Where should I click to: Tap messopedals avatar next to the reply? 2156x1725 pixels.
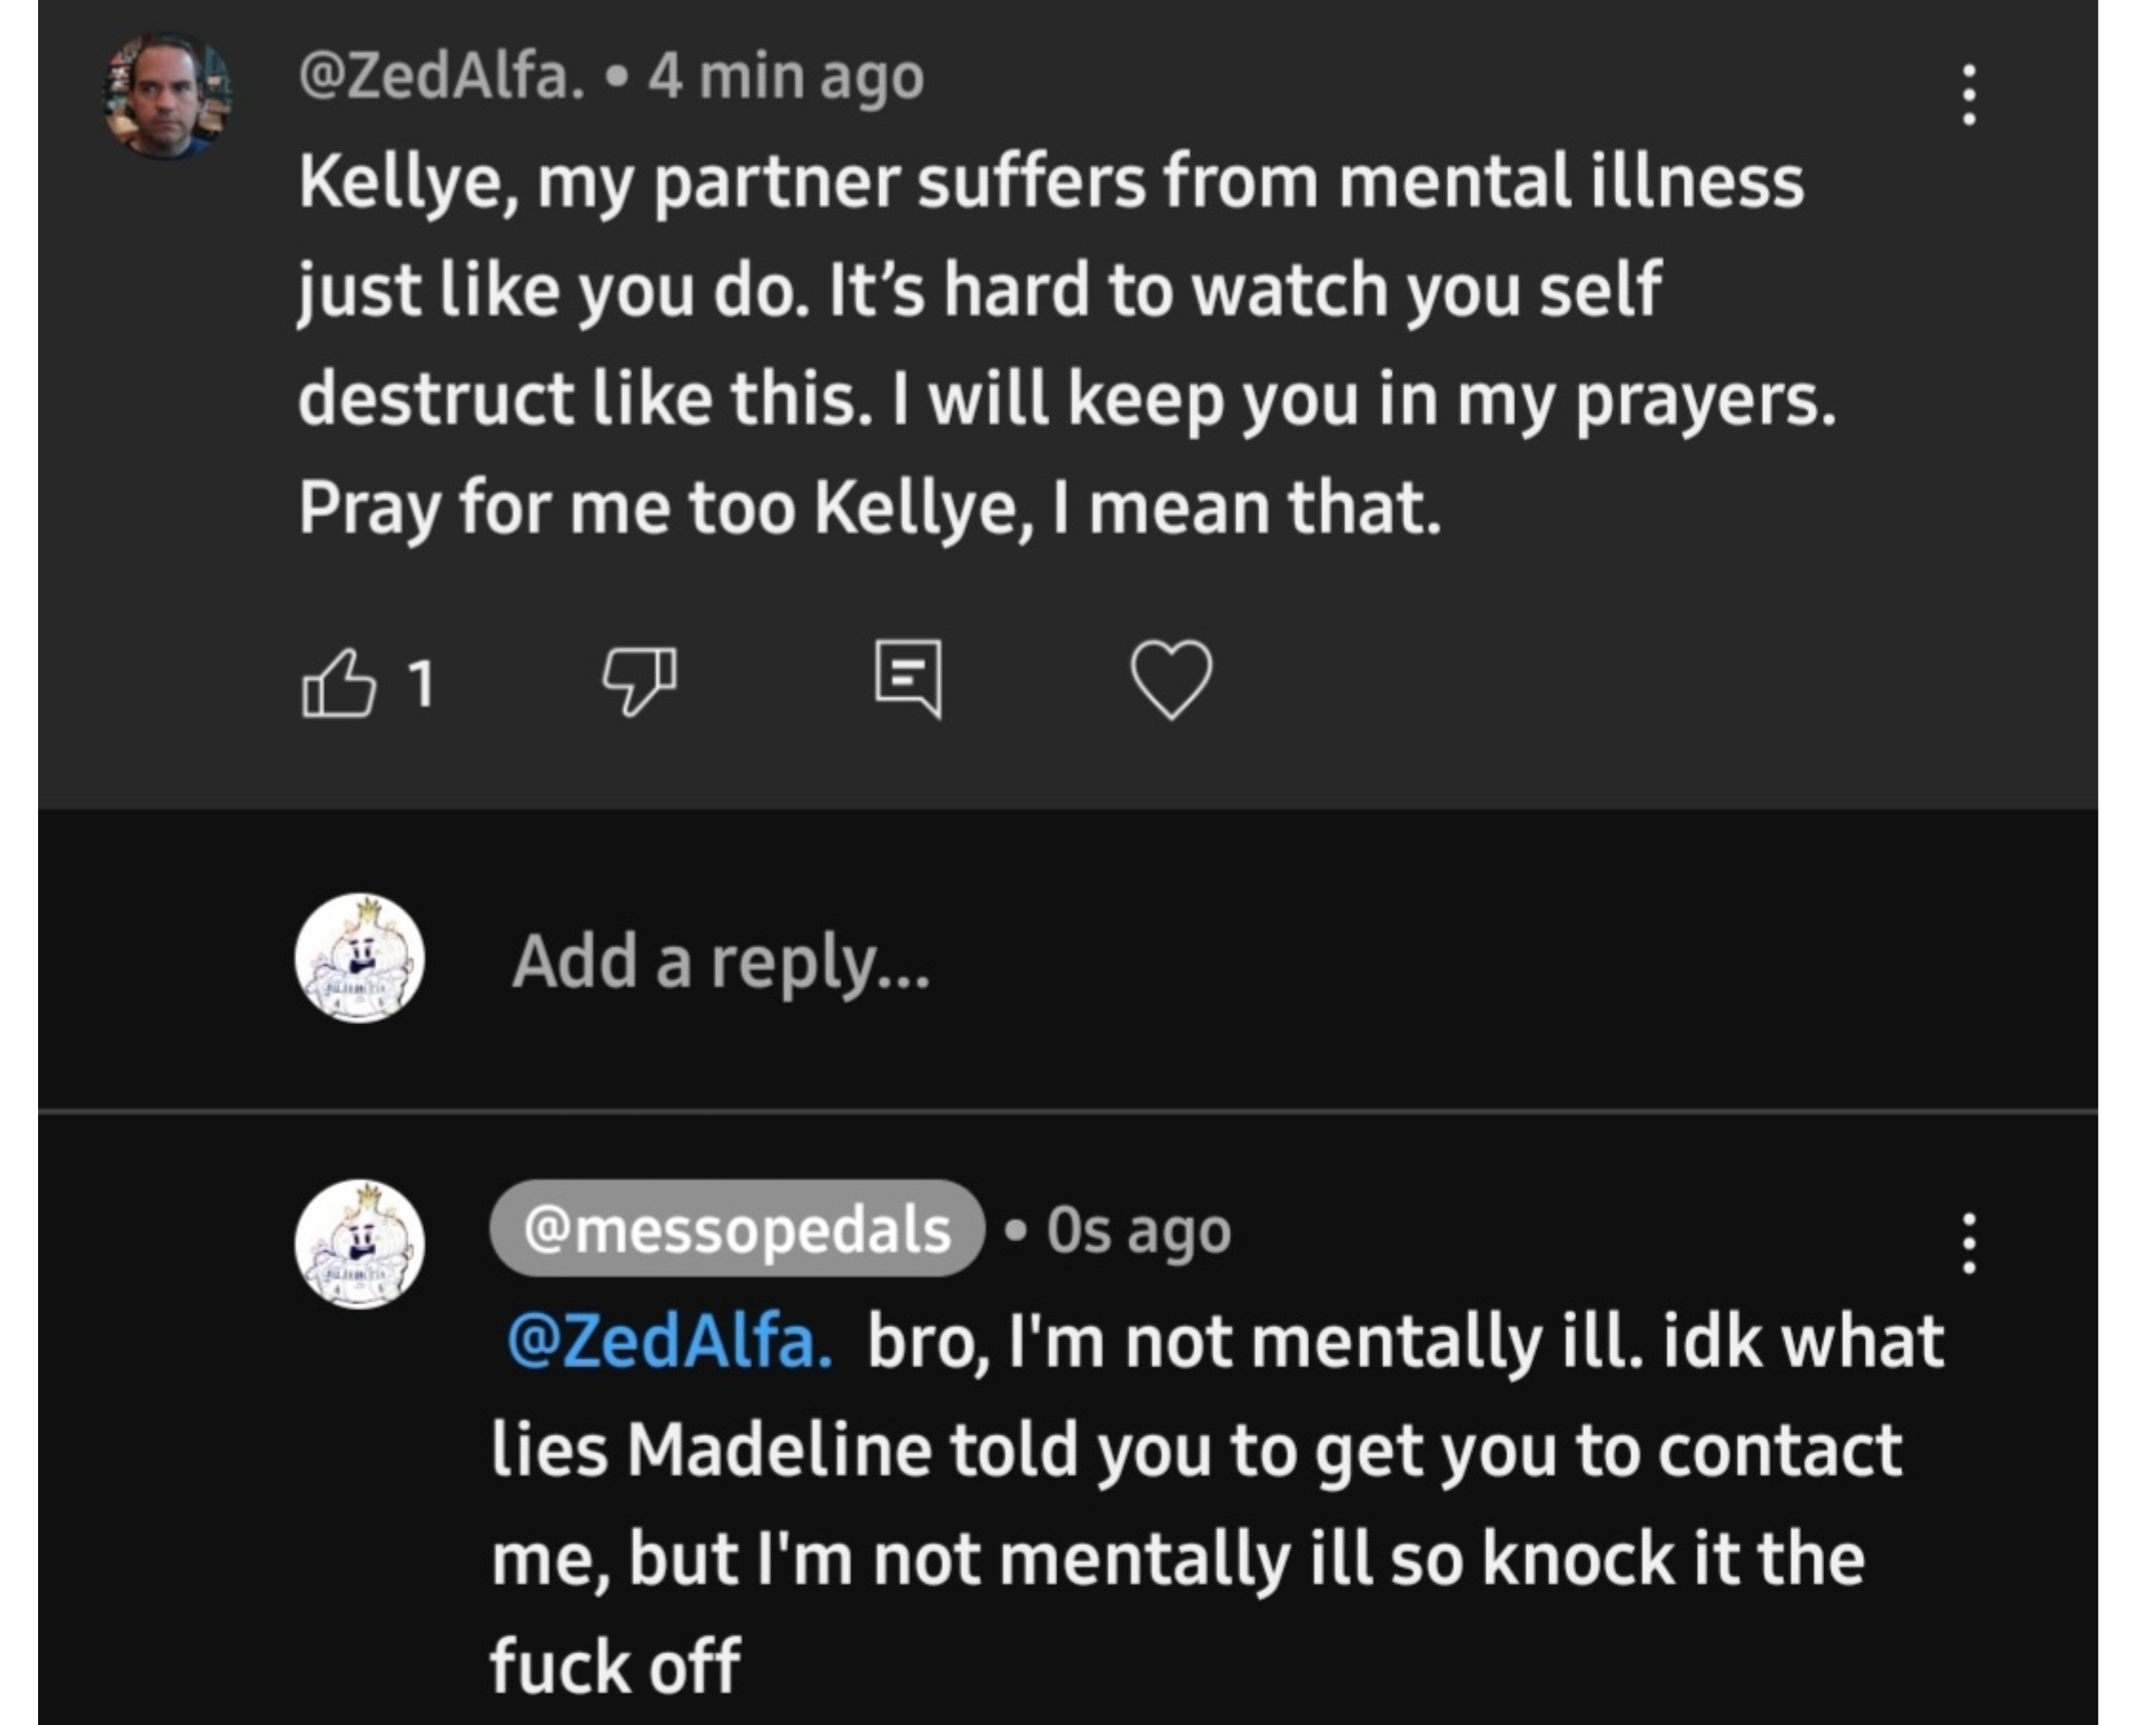point(360,1244)
